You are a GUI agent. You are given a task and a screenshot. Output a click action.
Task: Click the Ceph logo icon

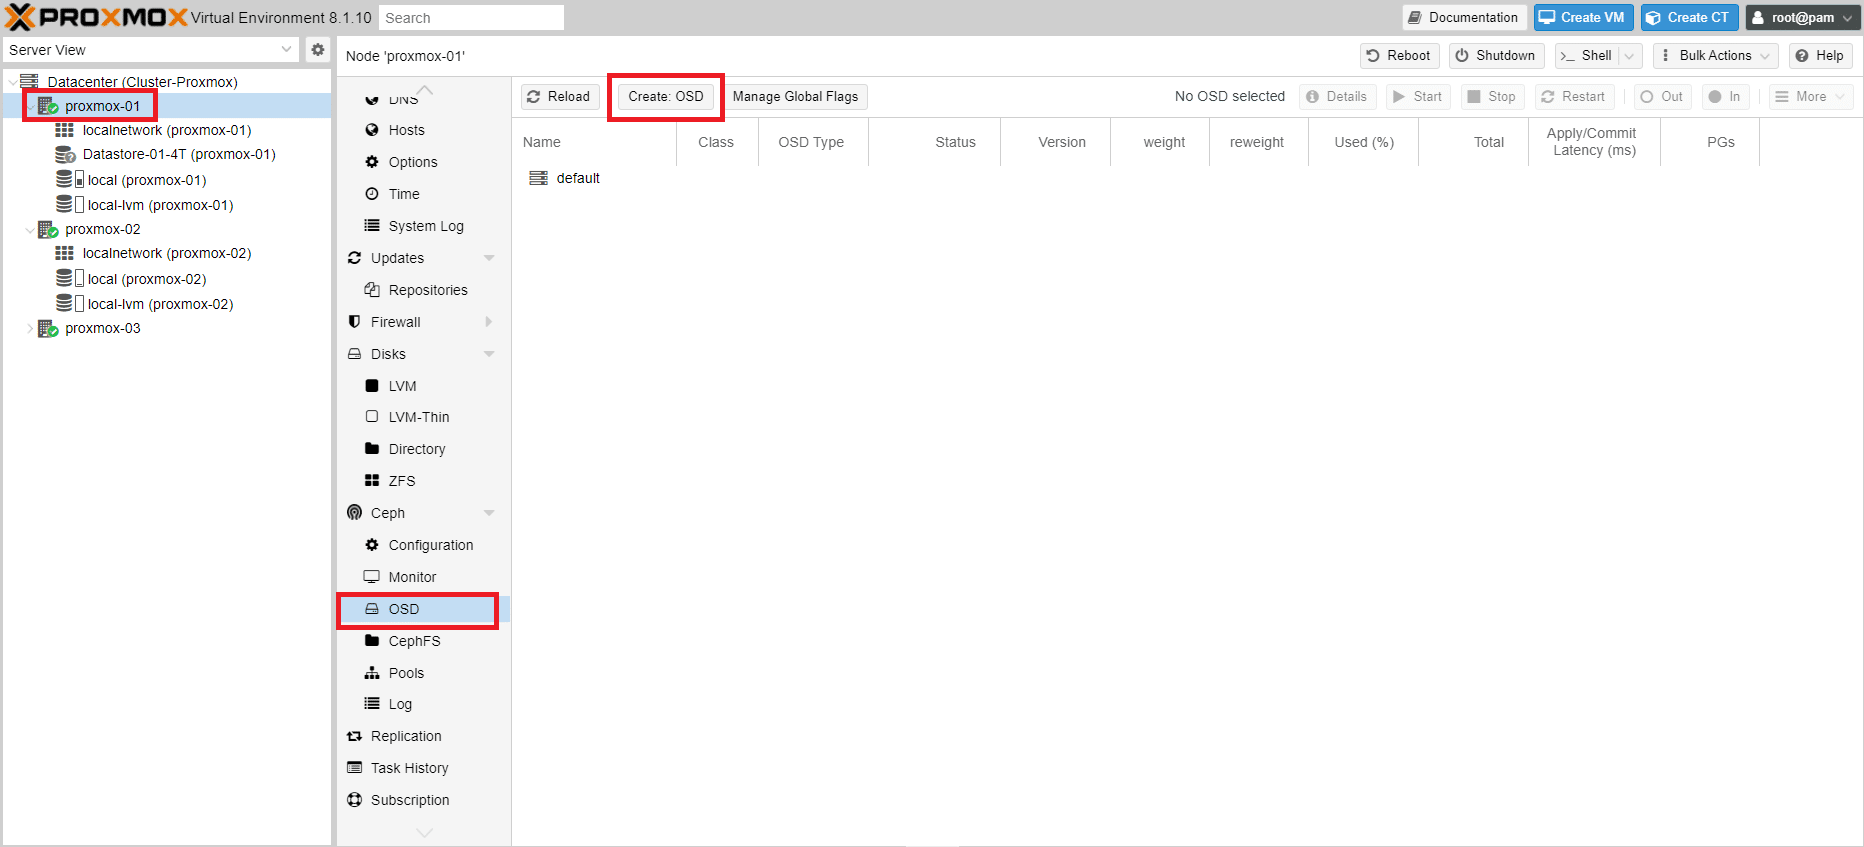pyautogui.click(x=354, y=513)
